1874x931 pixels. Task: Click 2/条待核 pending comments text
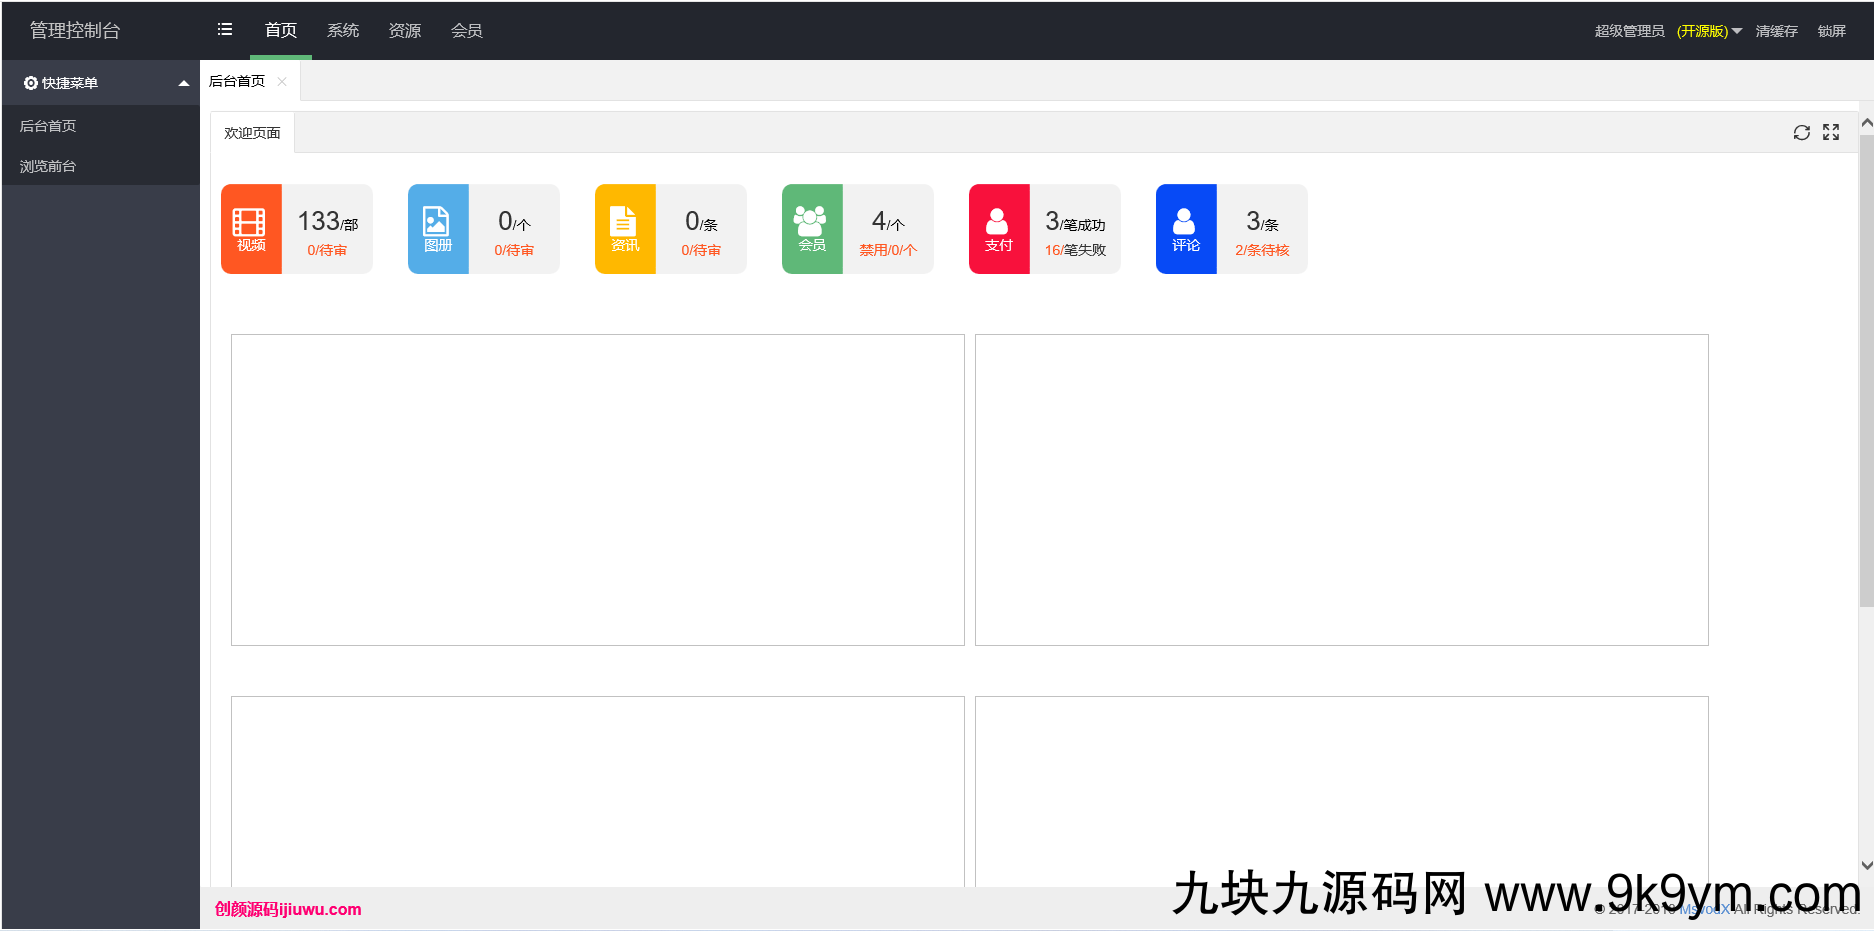tap(1262, 250)
